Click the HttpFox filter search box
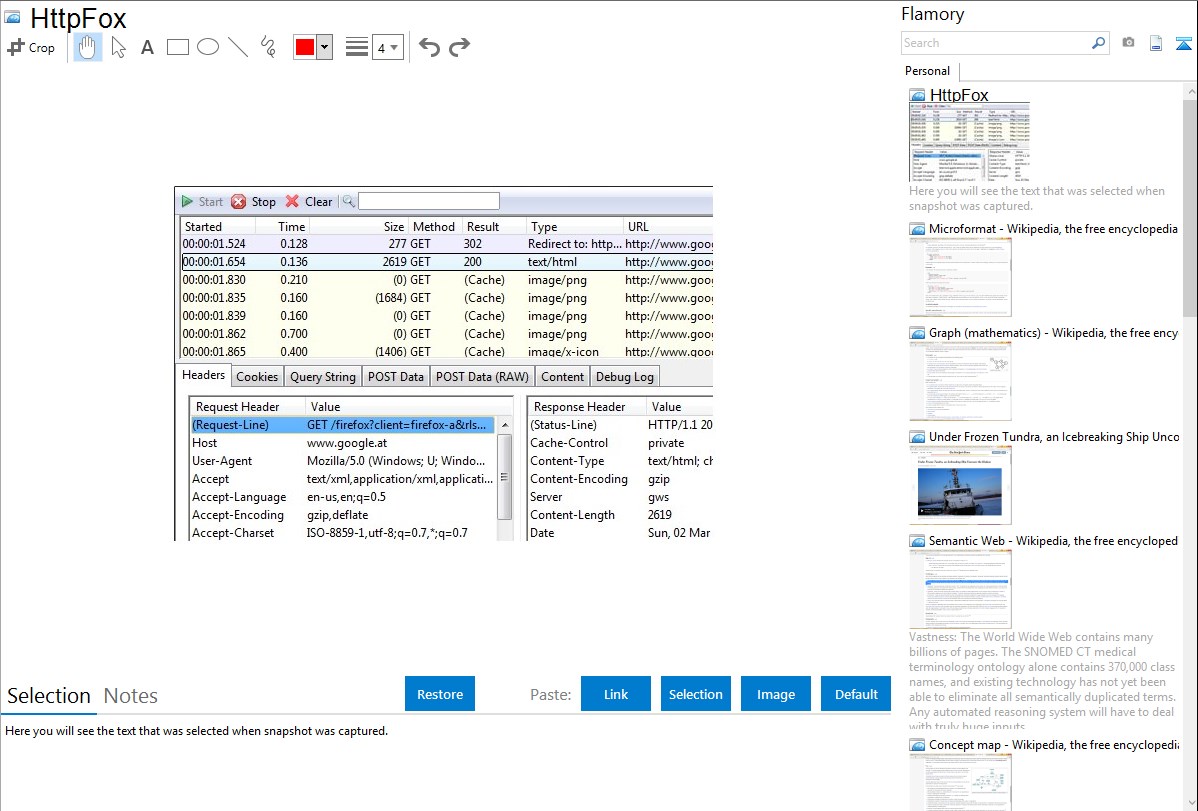Screen dimensions: 1198x811 [x=429, y=202]
